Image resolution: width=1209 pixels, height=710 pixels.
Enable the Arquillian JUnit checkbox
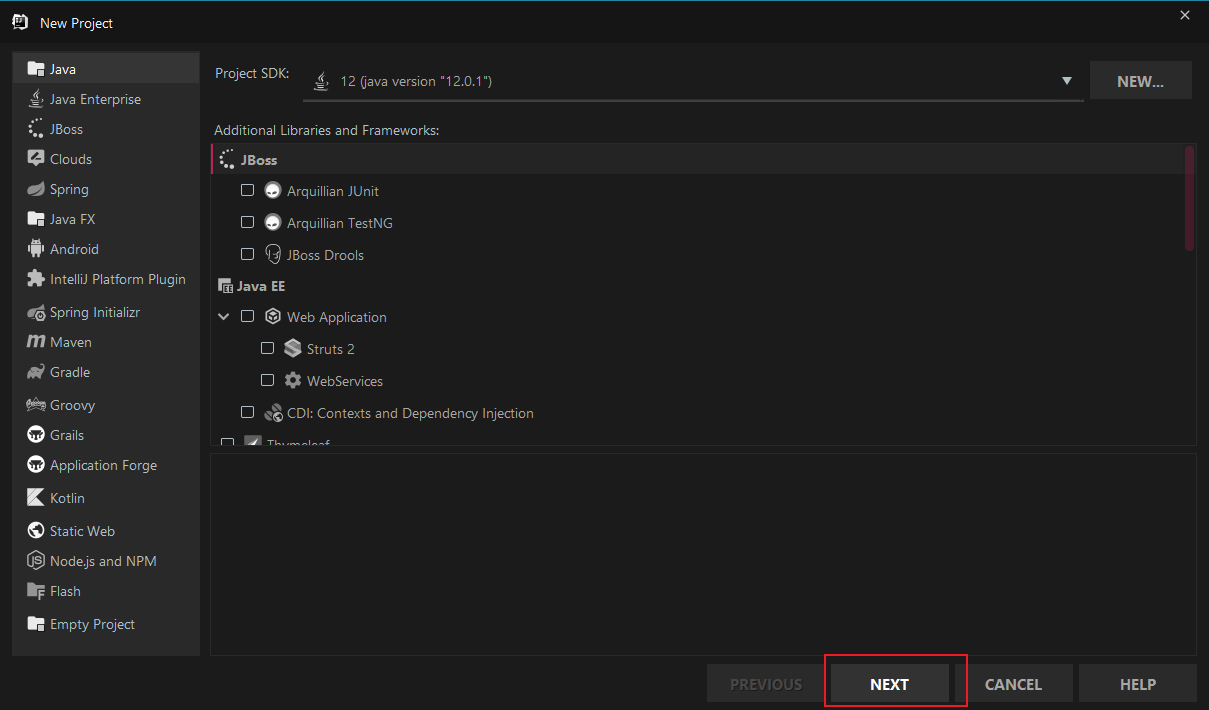tap(248, 190)
